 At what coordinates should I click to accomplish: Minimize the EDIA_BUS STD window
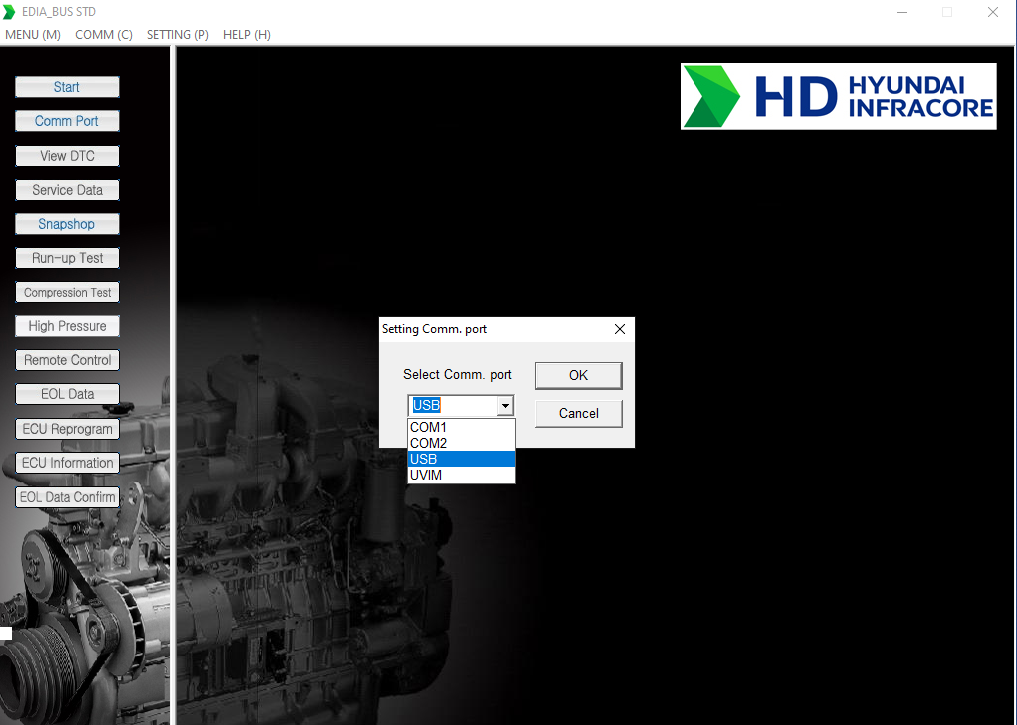pos(902,12)
